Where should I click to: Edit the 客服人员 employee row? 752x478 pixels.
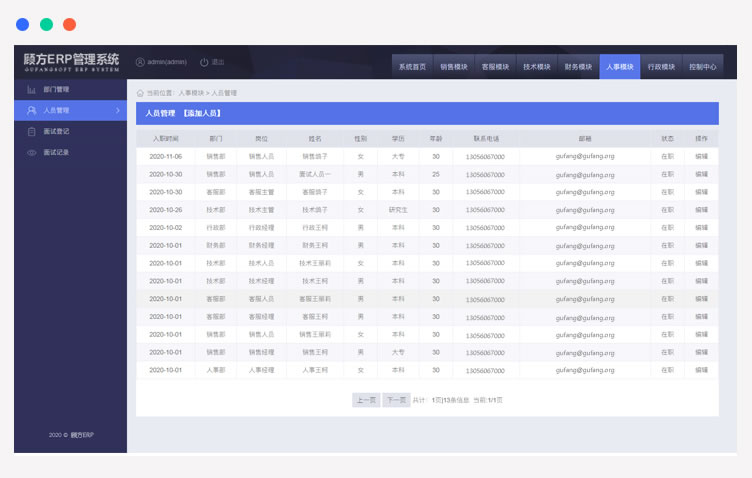pos(701,299)
